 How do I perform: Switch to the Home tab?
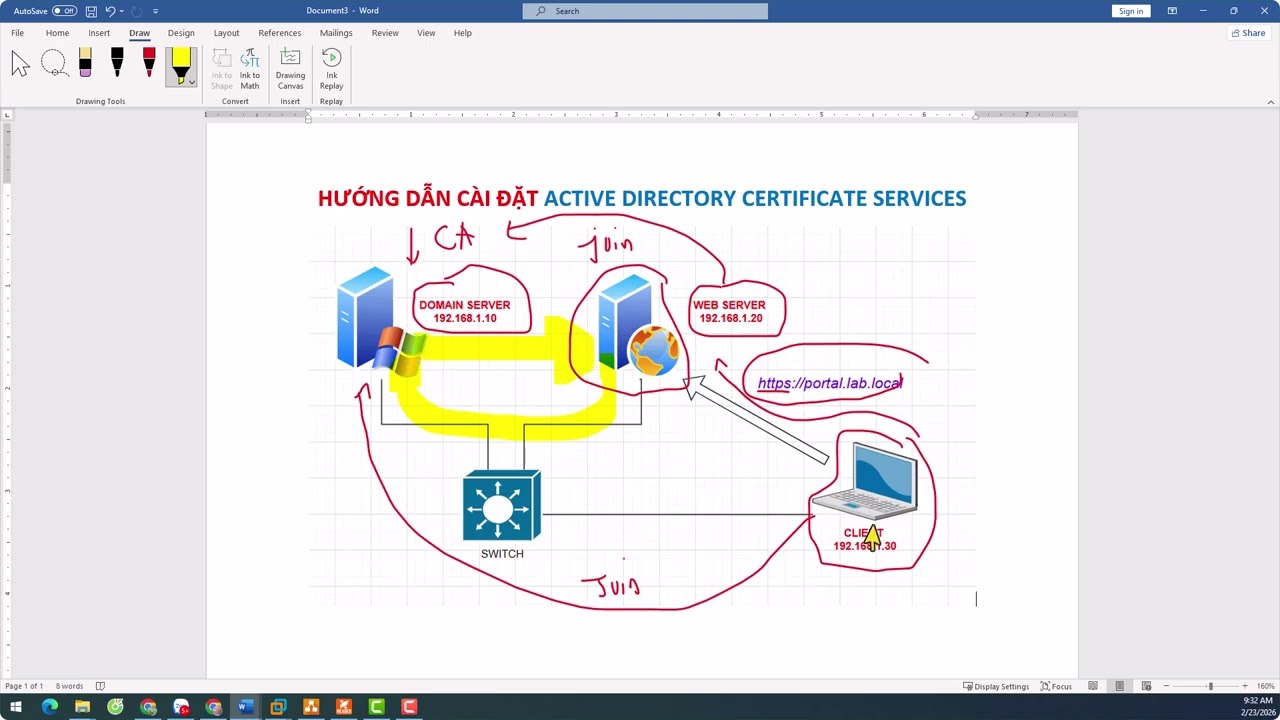[x=57, y=33]
